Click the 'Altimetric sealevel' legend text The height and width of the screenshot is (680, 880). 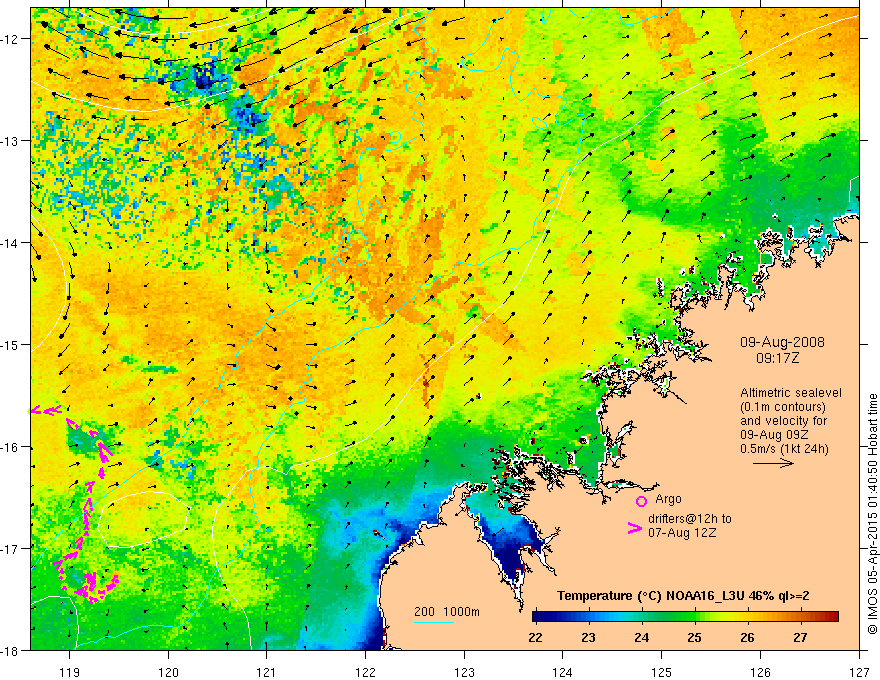pyautogui.click(x=791, y=393)
